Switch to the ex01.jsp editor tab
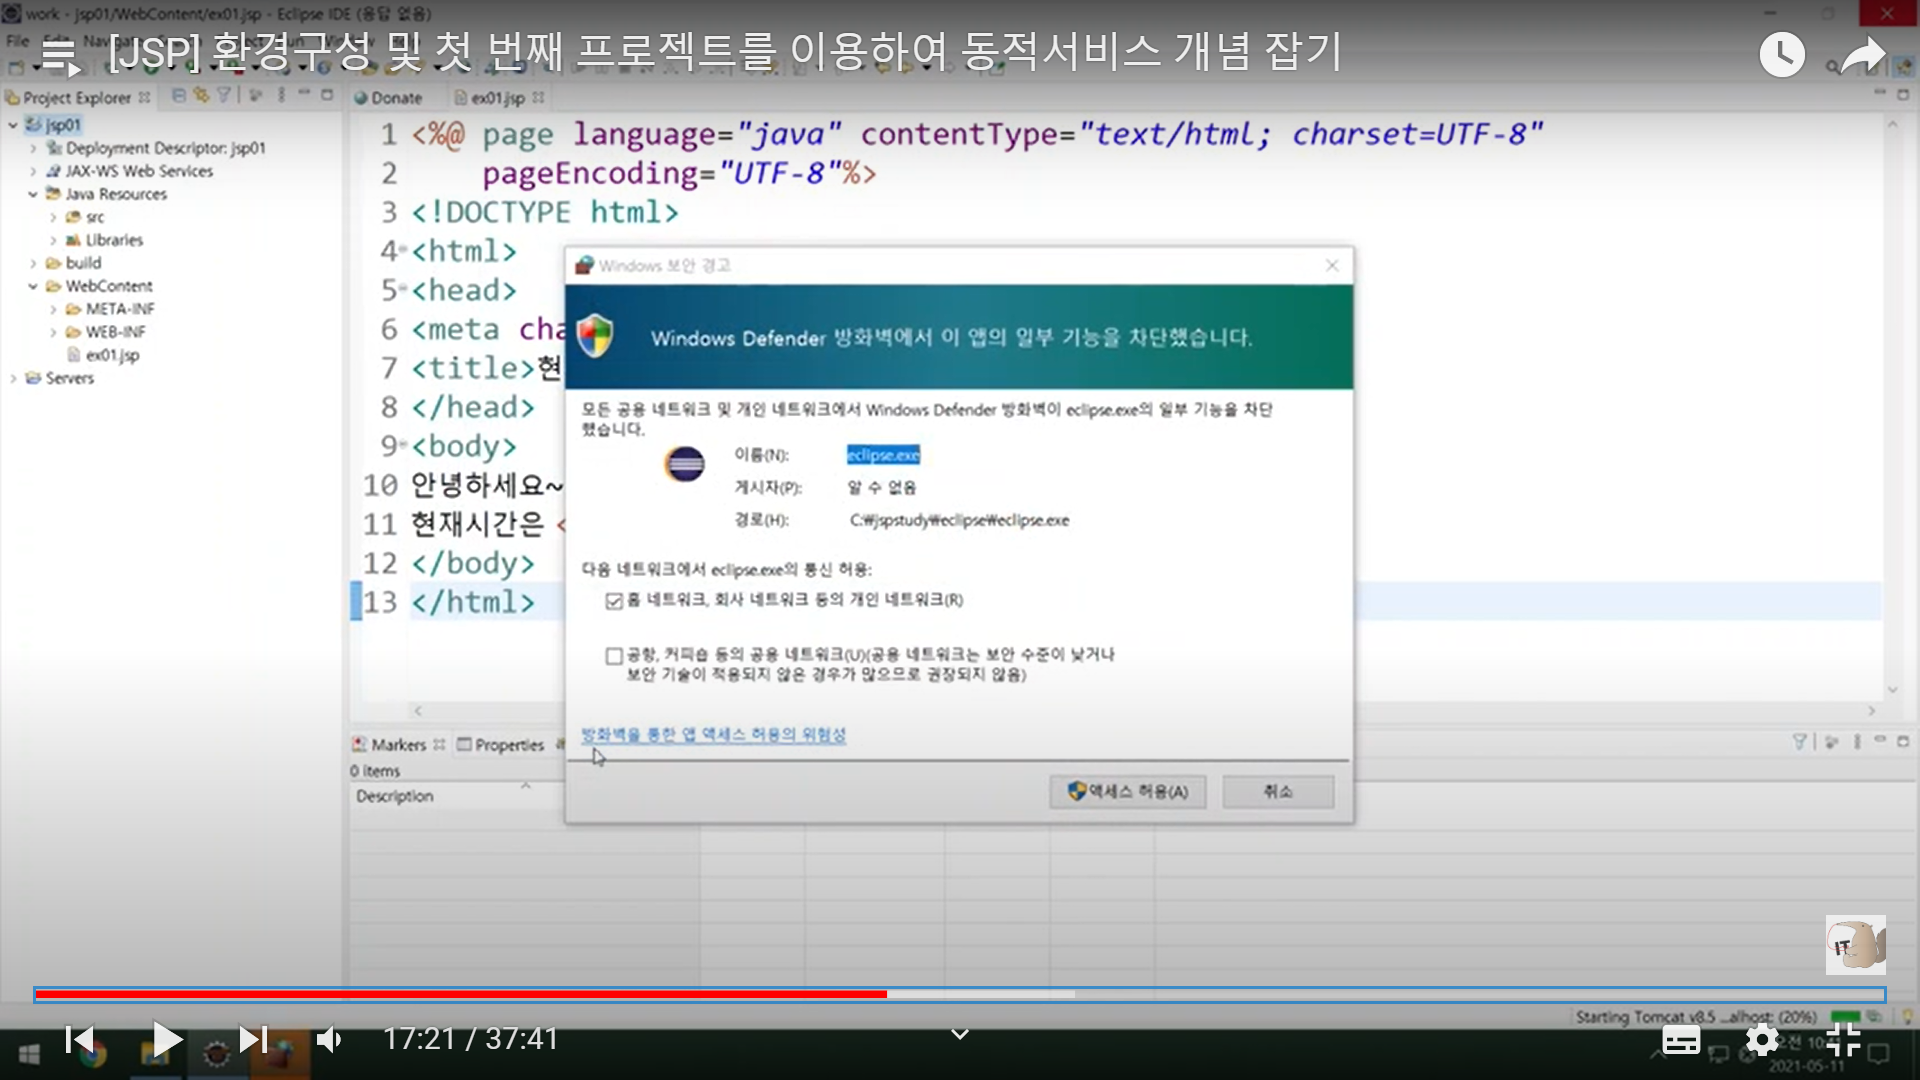 point(497,98)
